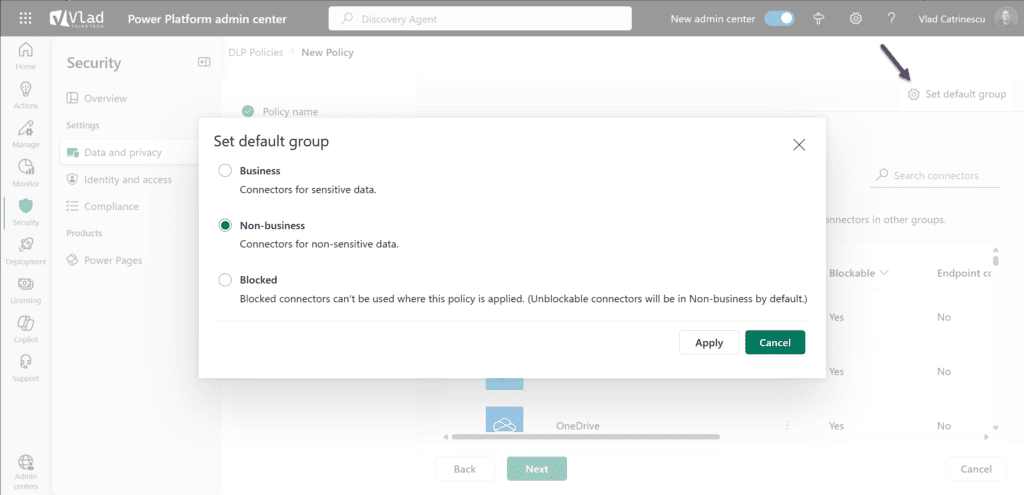This screenshot has height=495, width=1024.
Task: Open the help question mark icon
Action: click(891, 19)
